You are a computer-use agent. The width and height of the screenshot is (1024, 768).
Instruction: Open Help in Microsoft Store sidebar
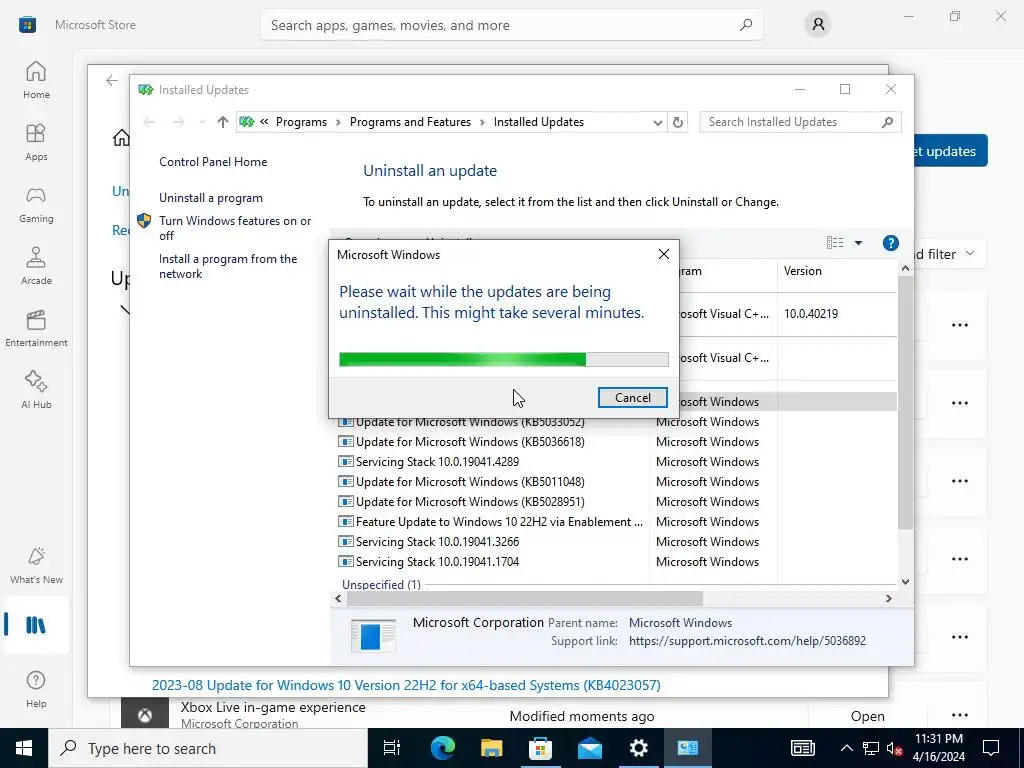pyautogui.click(x=36, y=690)
